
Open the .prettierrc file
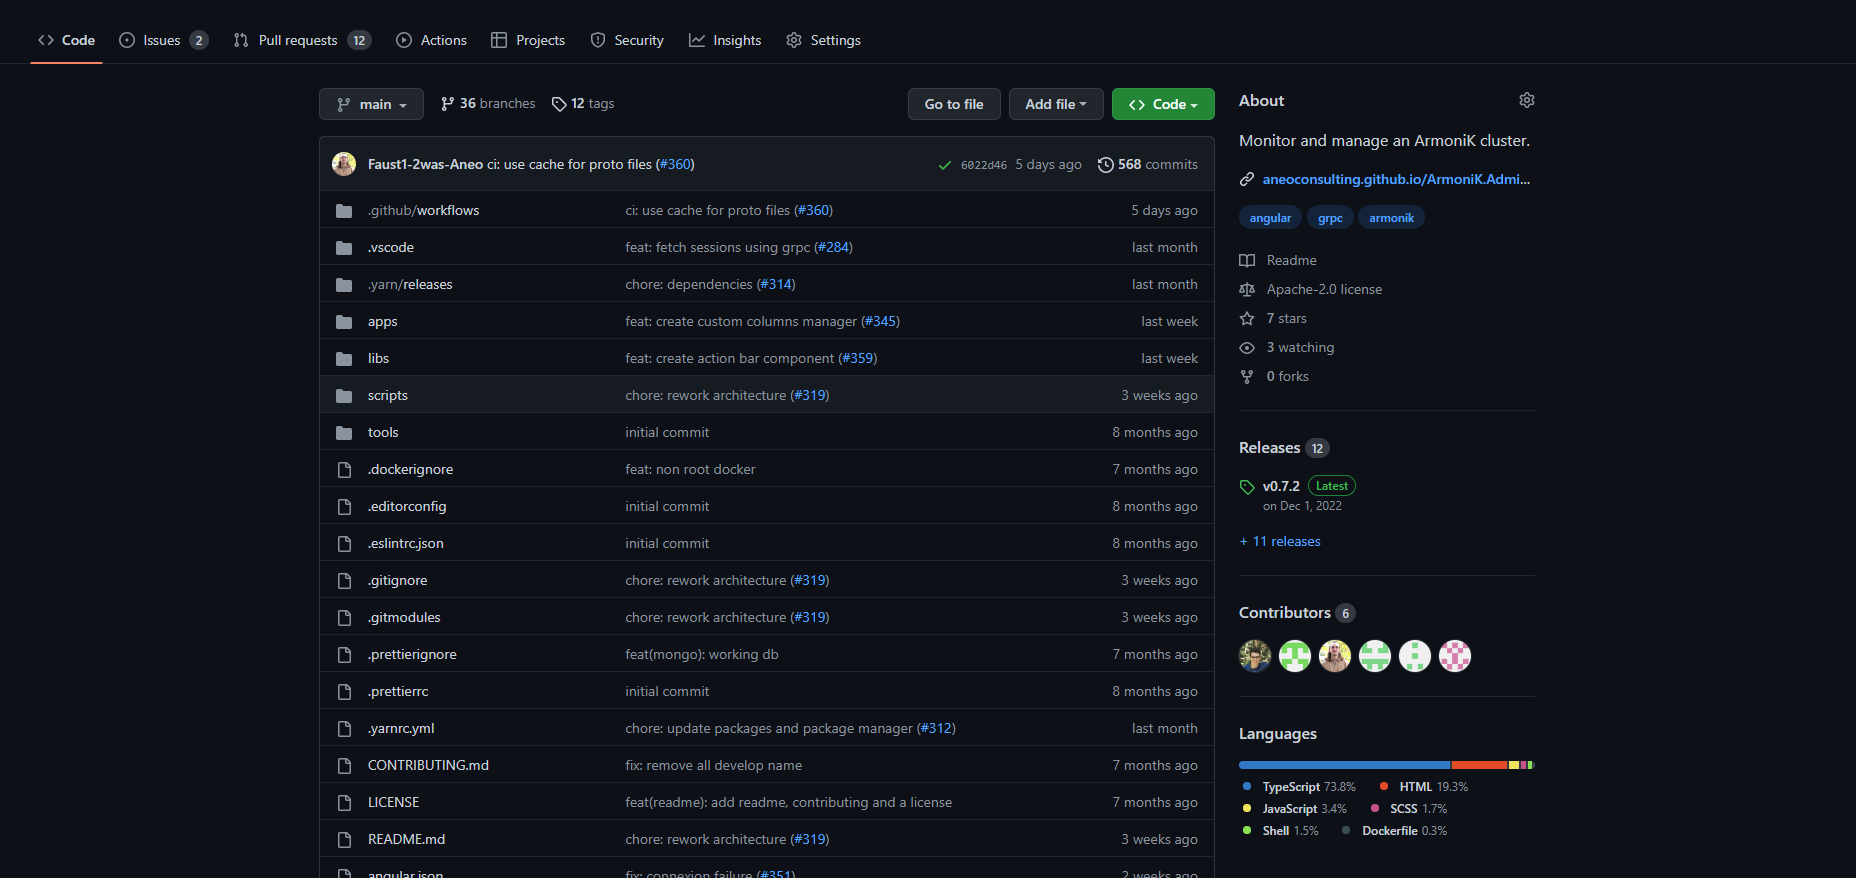tap(398, 692)
